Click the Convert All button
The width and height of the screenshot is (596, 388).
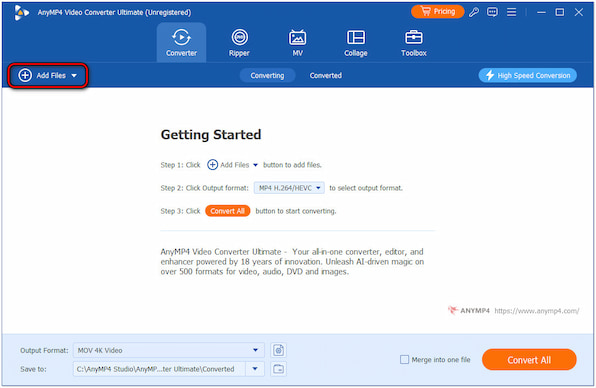529,359
